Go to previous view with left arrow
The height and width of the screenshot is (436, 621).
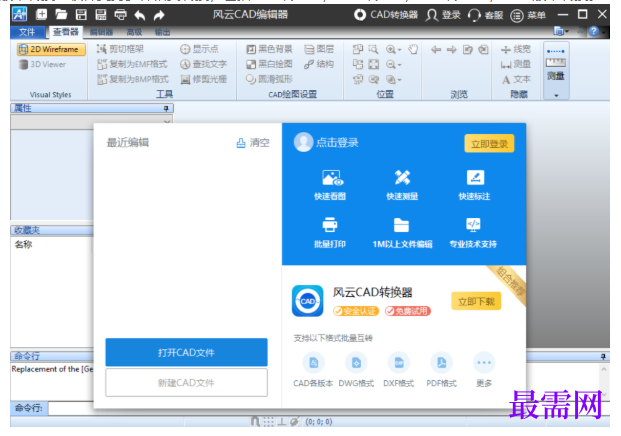[x=436, y=49]
